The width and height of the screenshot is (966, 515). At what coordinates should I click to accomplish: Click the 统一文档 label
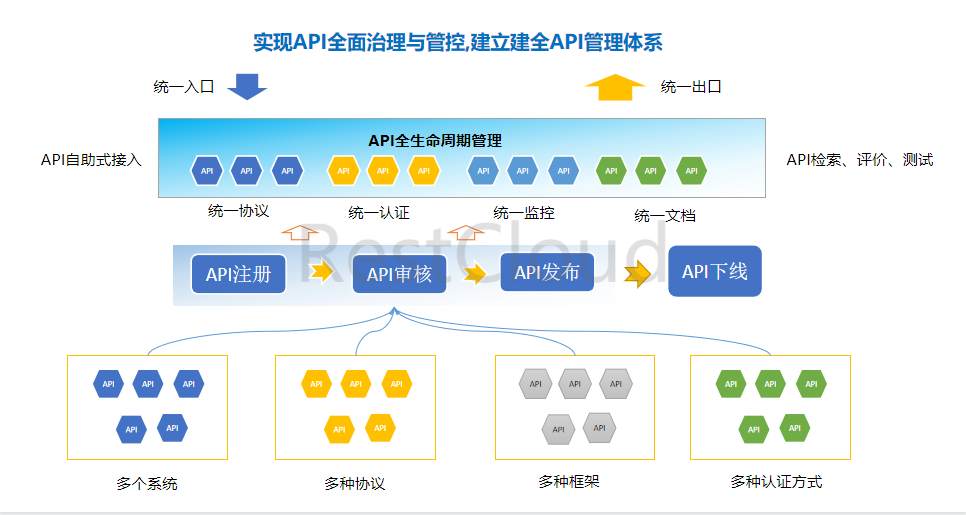click(x=665, y=216)
